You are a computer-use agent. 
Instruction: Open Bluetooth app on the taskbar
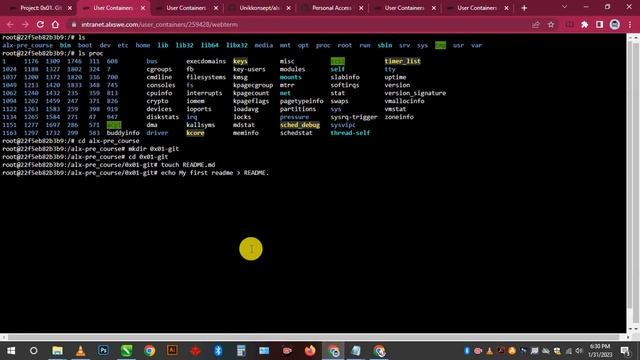(x=218, y=351)
